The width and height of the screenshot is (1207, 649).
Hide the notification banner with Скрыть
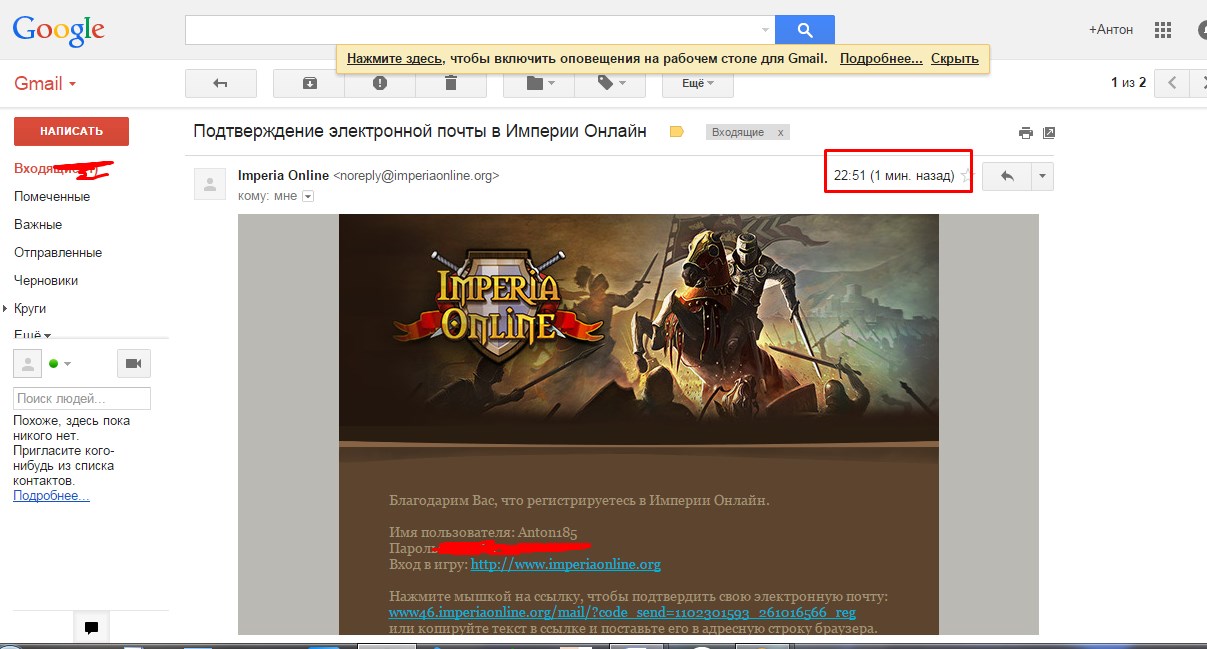click(x=955, y=58)
